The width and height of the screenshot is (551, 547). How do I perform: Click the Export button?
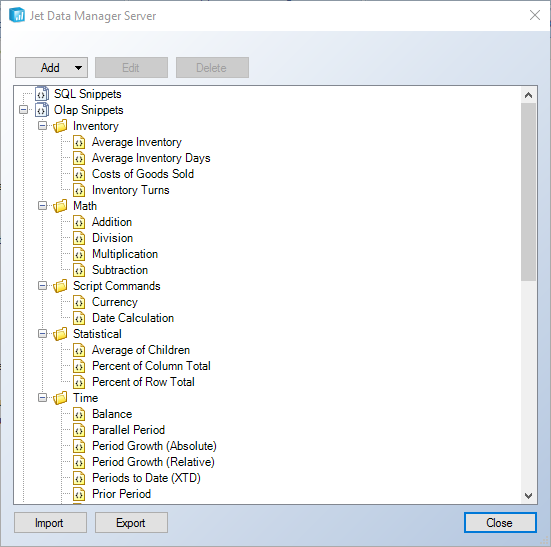[131, 522]
